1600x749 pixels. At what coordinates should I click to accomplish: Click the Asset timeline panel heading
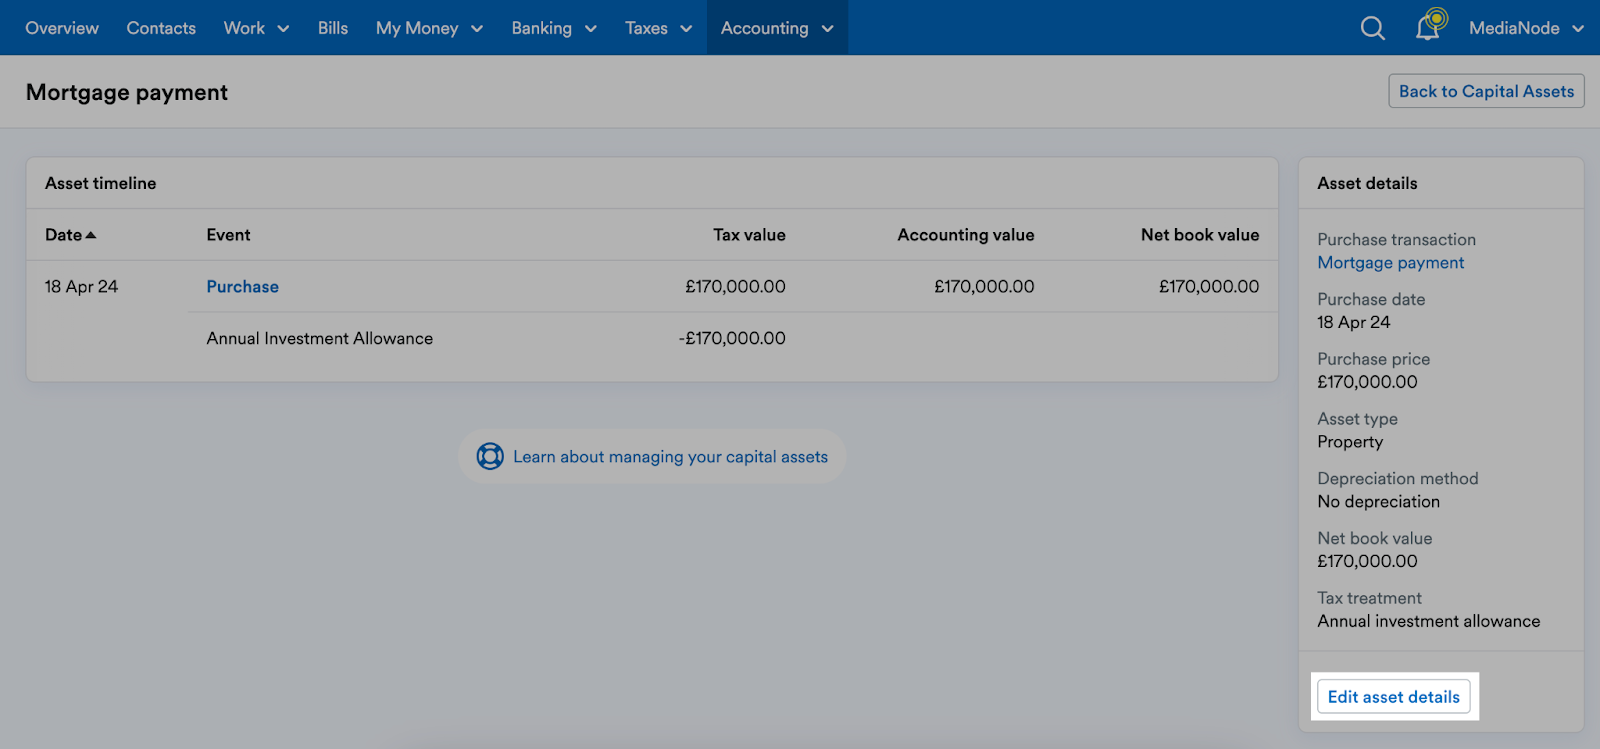(100, 183)
